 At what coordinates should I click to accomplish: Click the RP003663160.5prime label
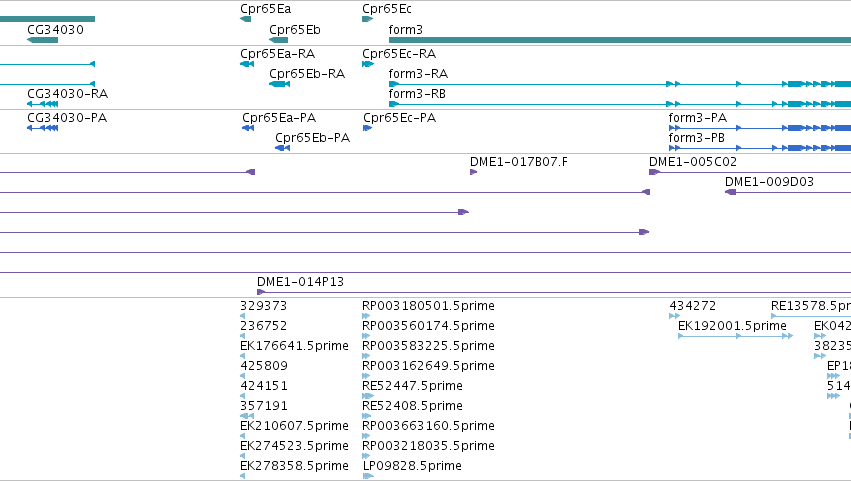[428, 426]
